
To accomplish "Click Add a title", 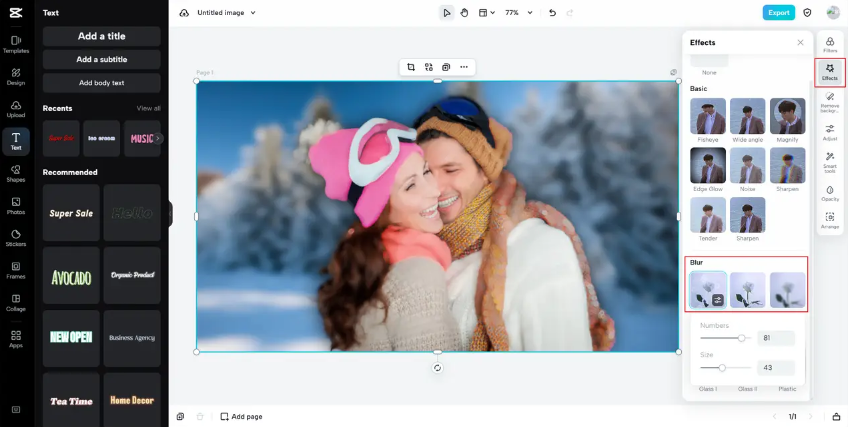I will tap(102, 36).
